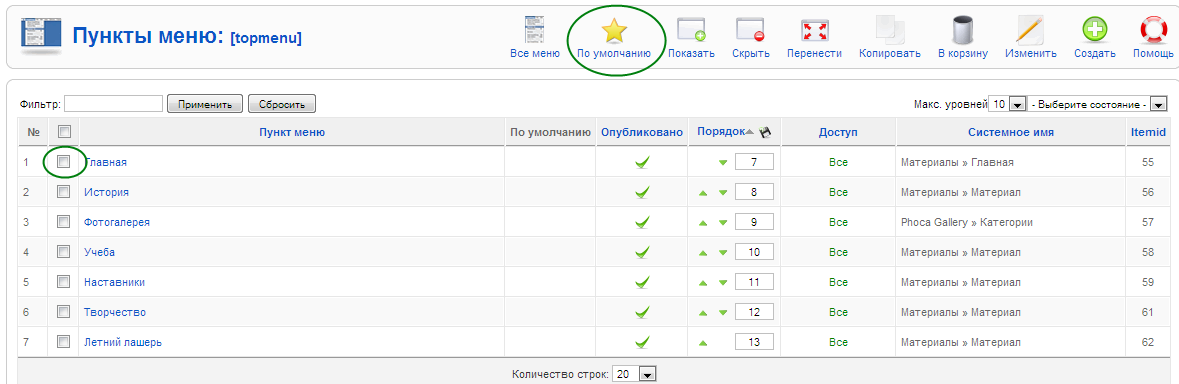Sort by Опубликовано column header

coord(641,132)
